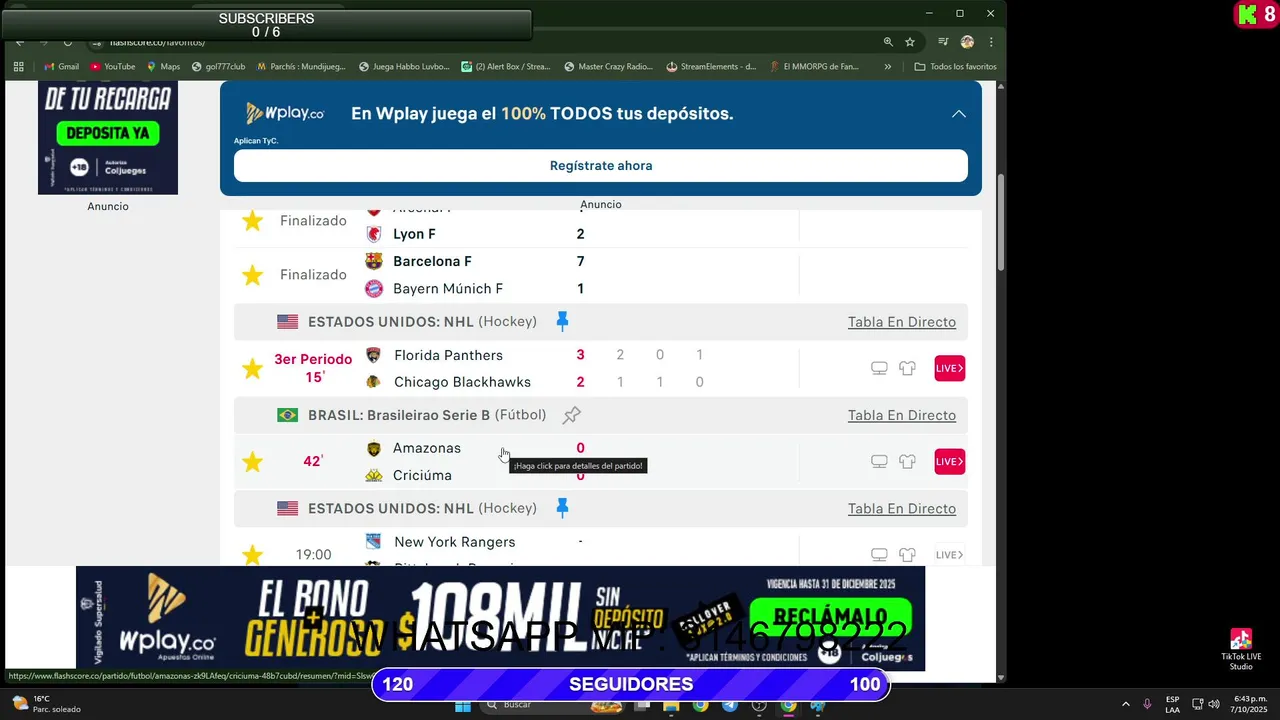Image resolution: width=1280 pixels, height=720 pixels.
Task: Expand hidden bookmarks overflow chevron
Action: (x=887, y=67)
